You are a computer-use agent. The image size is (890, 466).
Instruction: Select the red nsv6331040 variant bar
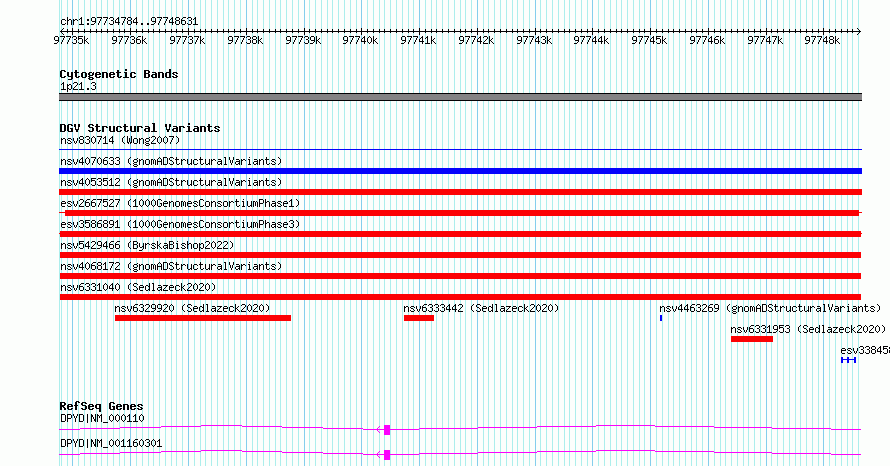pyautogui.click(x=460, y=297)
